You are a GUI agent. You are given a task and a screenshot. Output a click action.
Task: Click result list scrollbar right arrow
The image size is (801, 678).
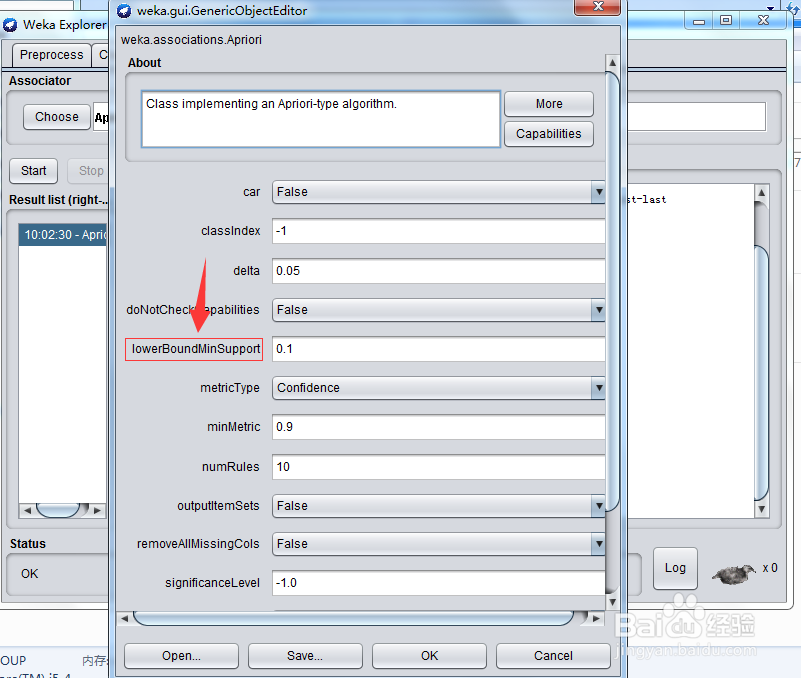coord(97,510)
